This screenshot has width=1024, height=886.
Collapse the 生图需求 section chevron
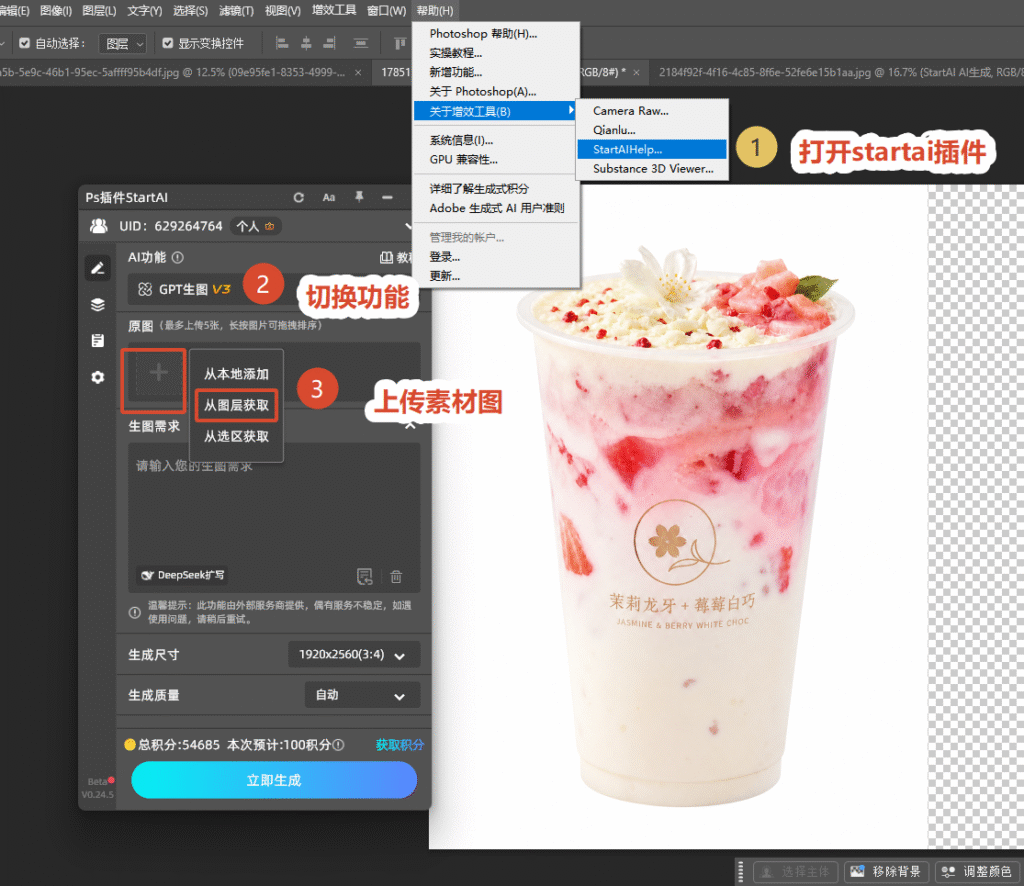click(410, 426)
